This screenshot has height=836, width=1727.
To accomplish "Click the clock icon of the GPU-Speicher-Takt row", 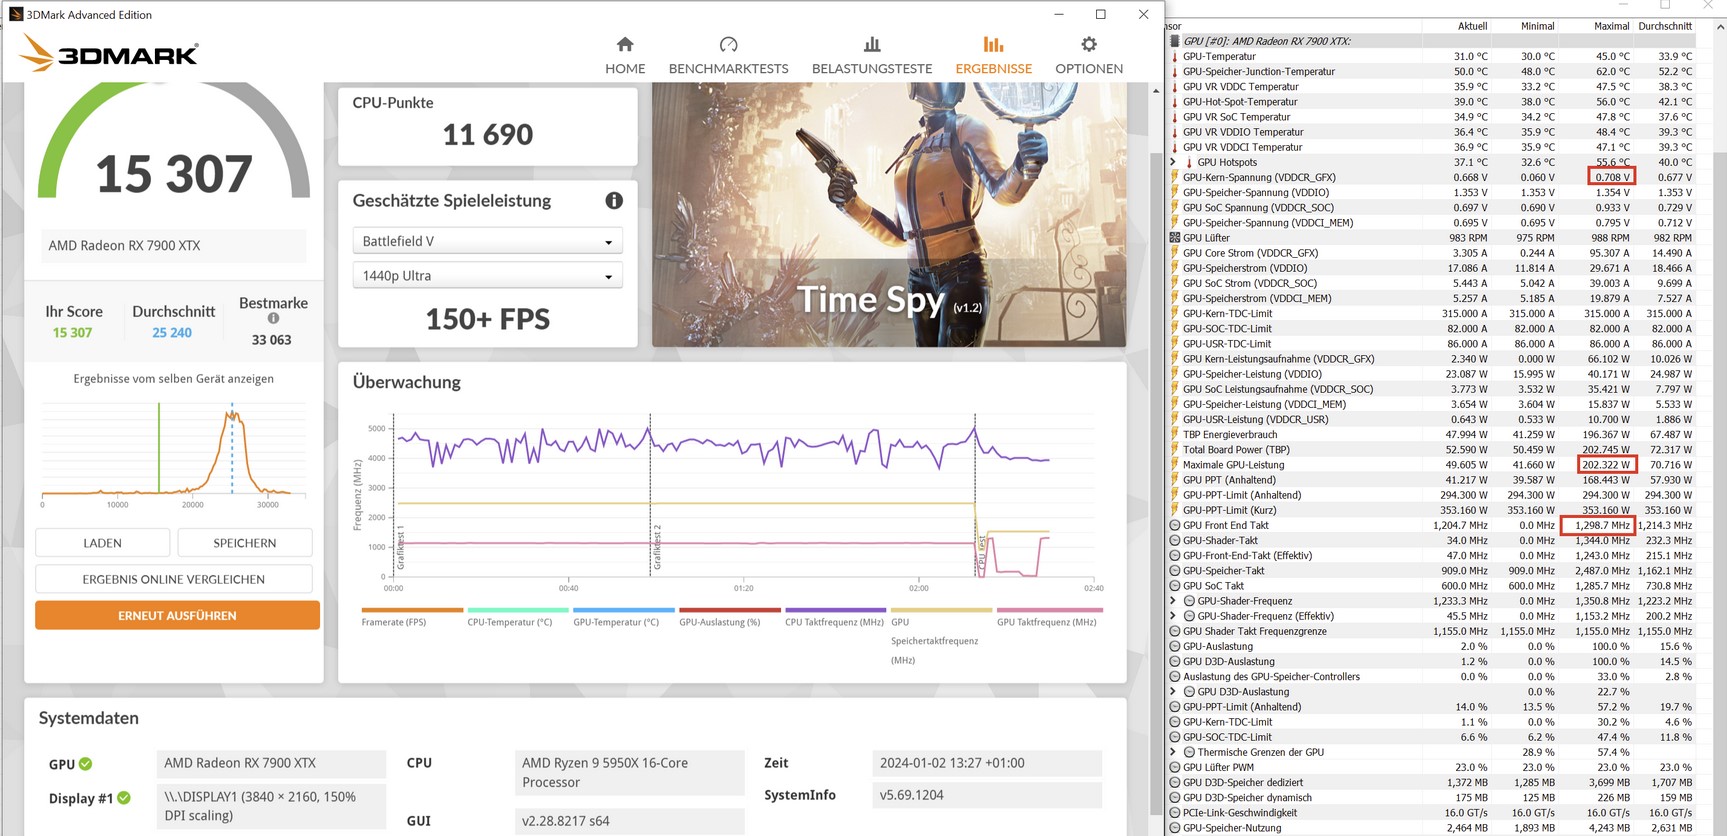I will pos(1175,571).
